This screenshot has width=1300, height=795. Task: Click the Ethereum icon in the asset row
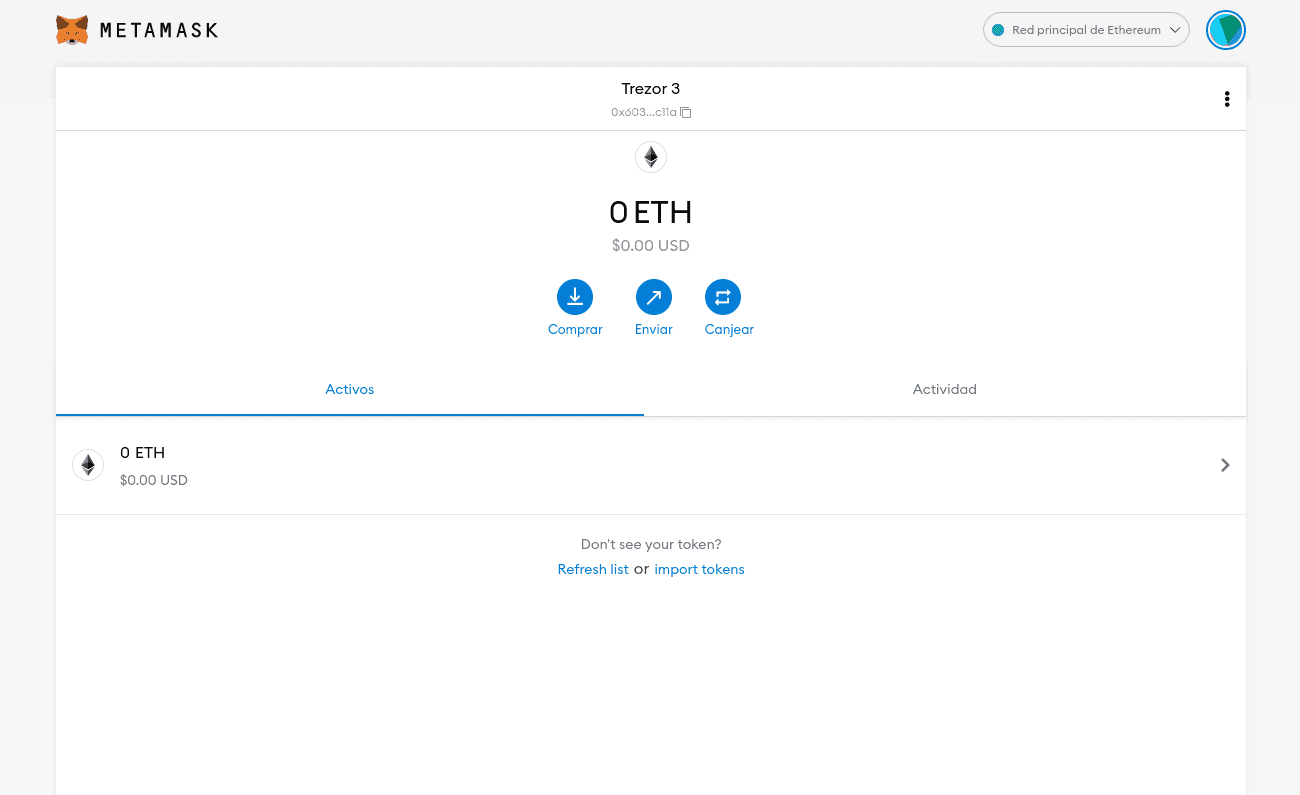pos(88,465)
